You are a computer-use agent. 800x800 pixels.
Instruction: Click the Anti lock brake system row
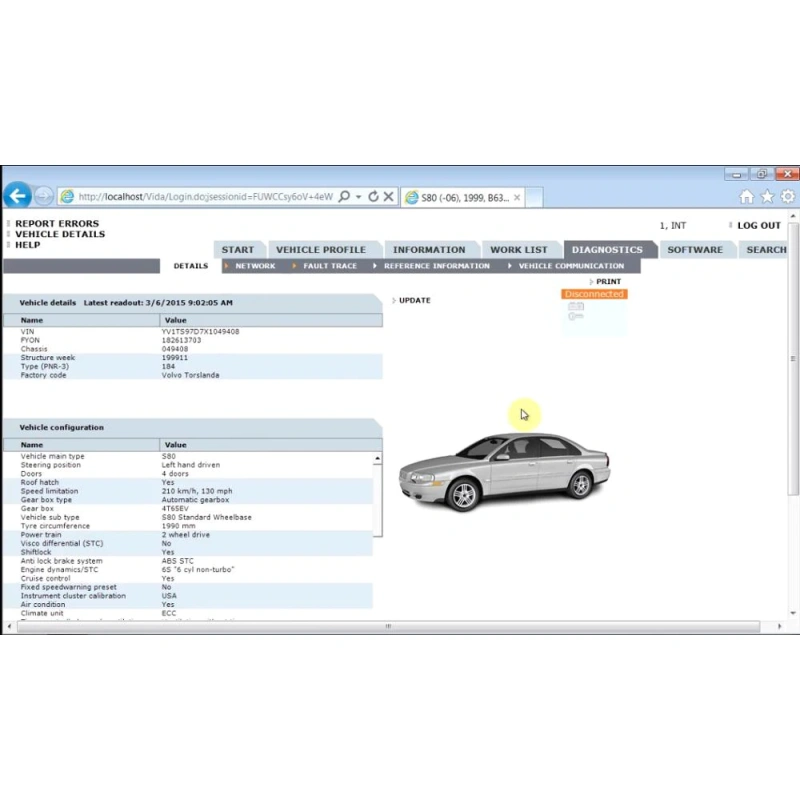point(188,561)
